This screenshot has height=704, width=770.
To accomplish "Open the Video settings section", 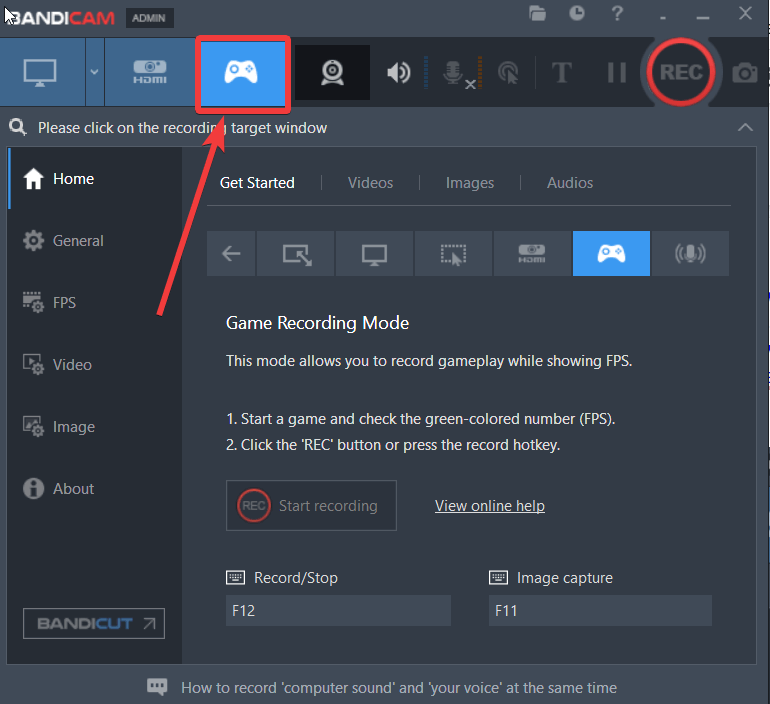I will tap(95, 364).
